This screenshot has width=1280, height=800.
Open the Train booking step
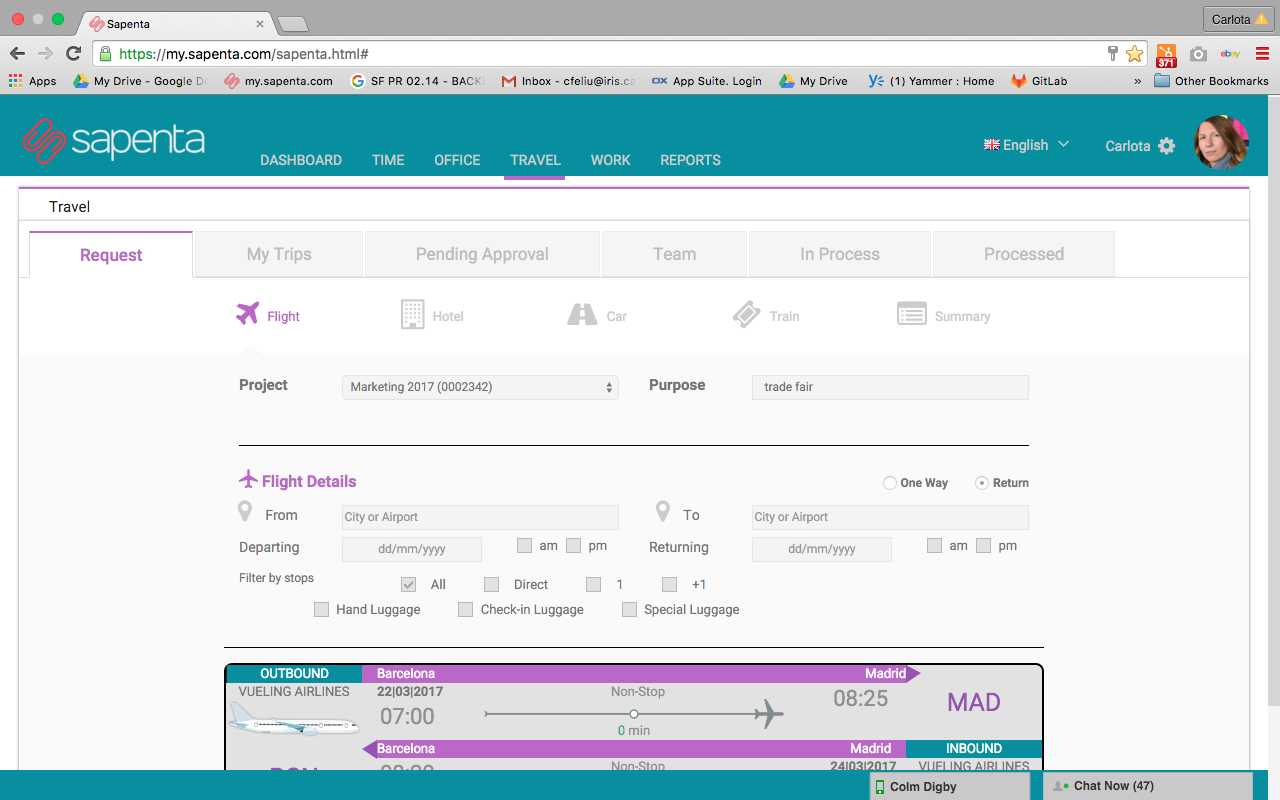(766, 315)
